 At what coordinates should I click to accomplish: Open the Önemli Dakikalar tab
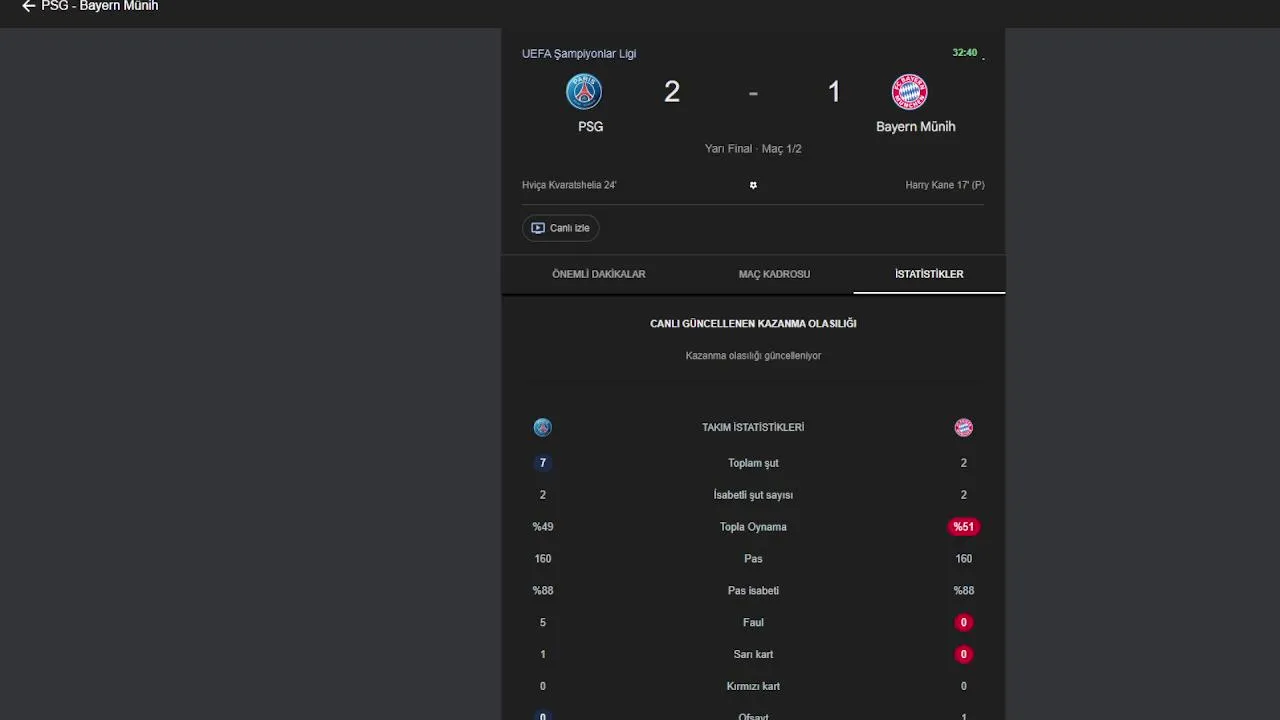(599, 274)
